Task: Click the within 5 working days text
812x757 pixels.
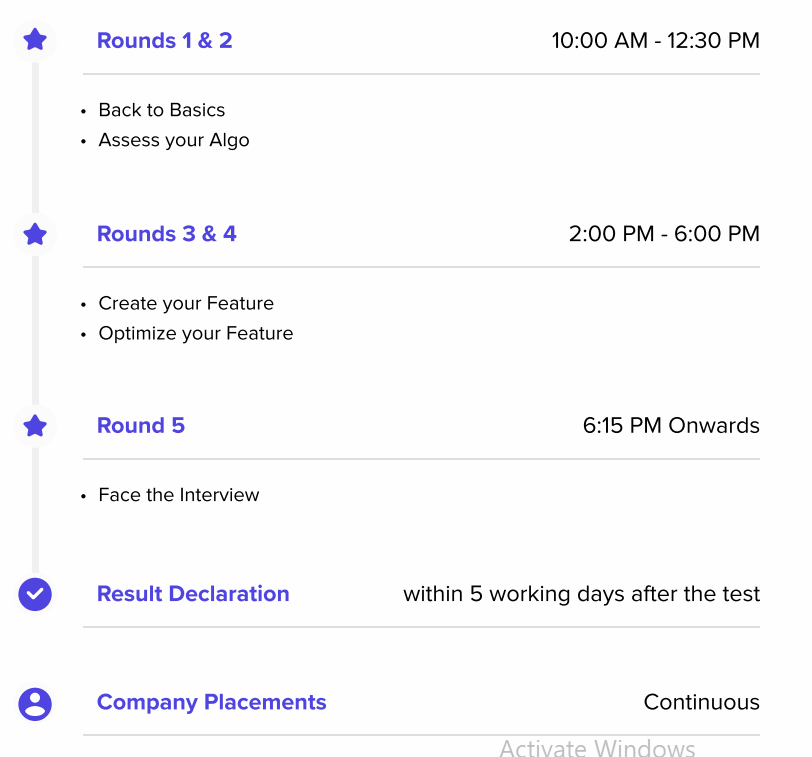Action: [582, 594]
